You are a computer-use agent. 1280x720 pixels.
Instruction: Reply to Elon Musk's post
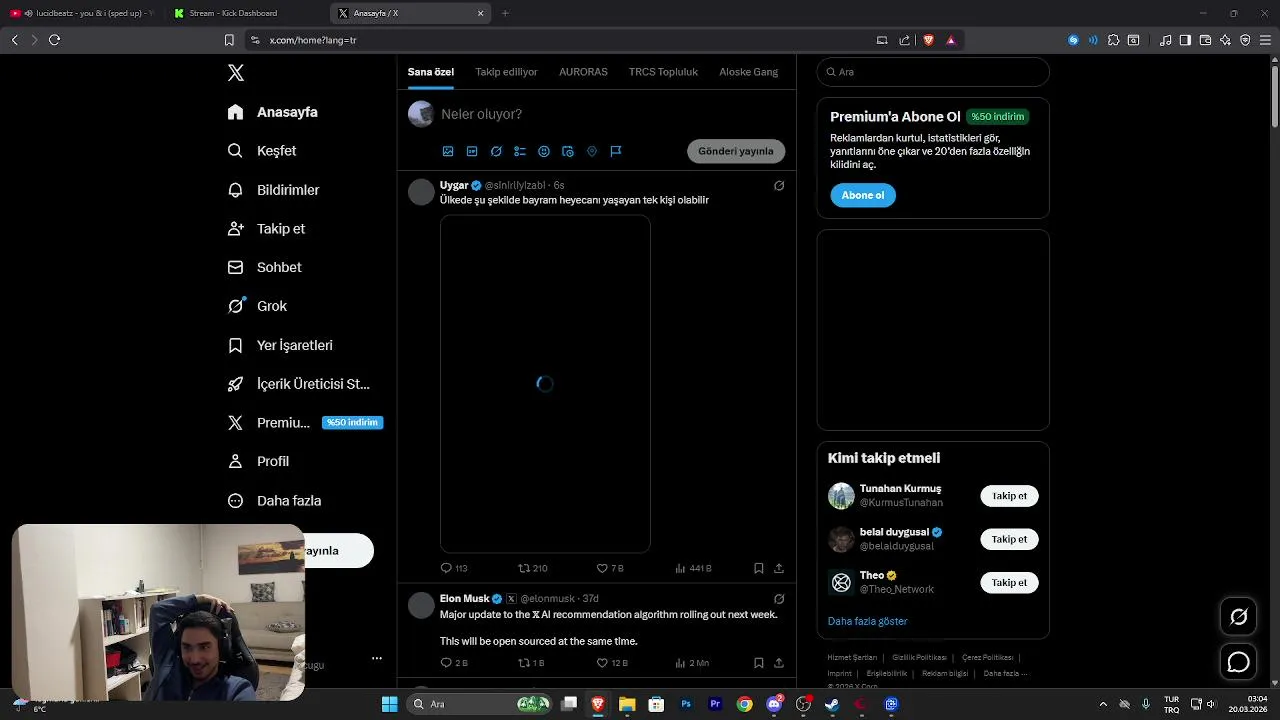(454, 663)
